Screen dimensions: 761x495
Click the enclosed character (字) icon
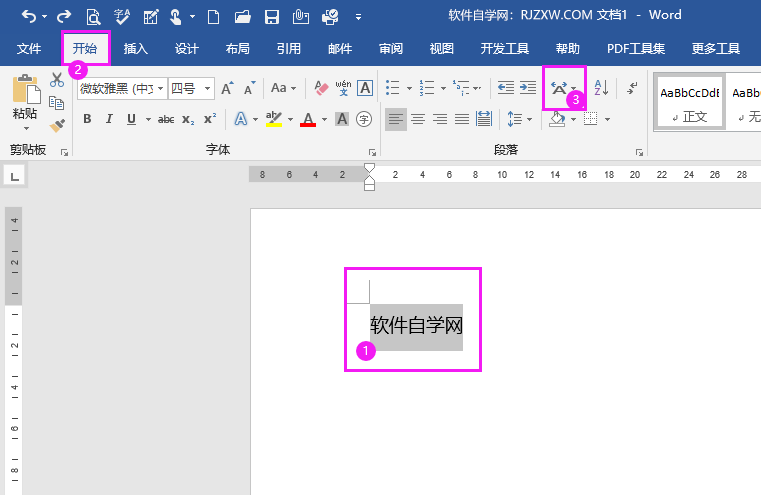[364, 119]
